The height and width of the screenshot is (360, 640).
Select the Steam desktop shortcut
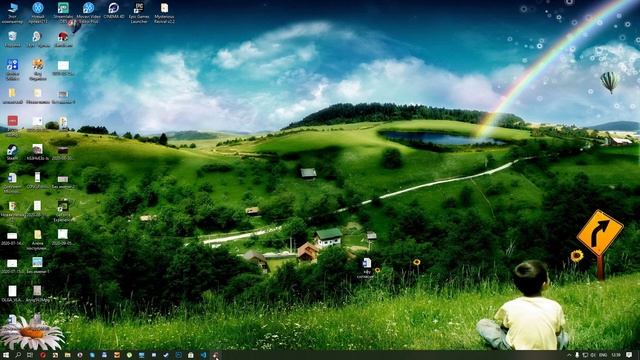coord(12,152)
